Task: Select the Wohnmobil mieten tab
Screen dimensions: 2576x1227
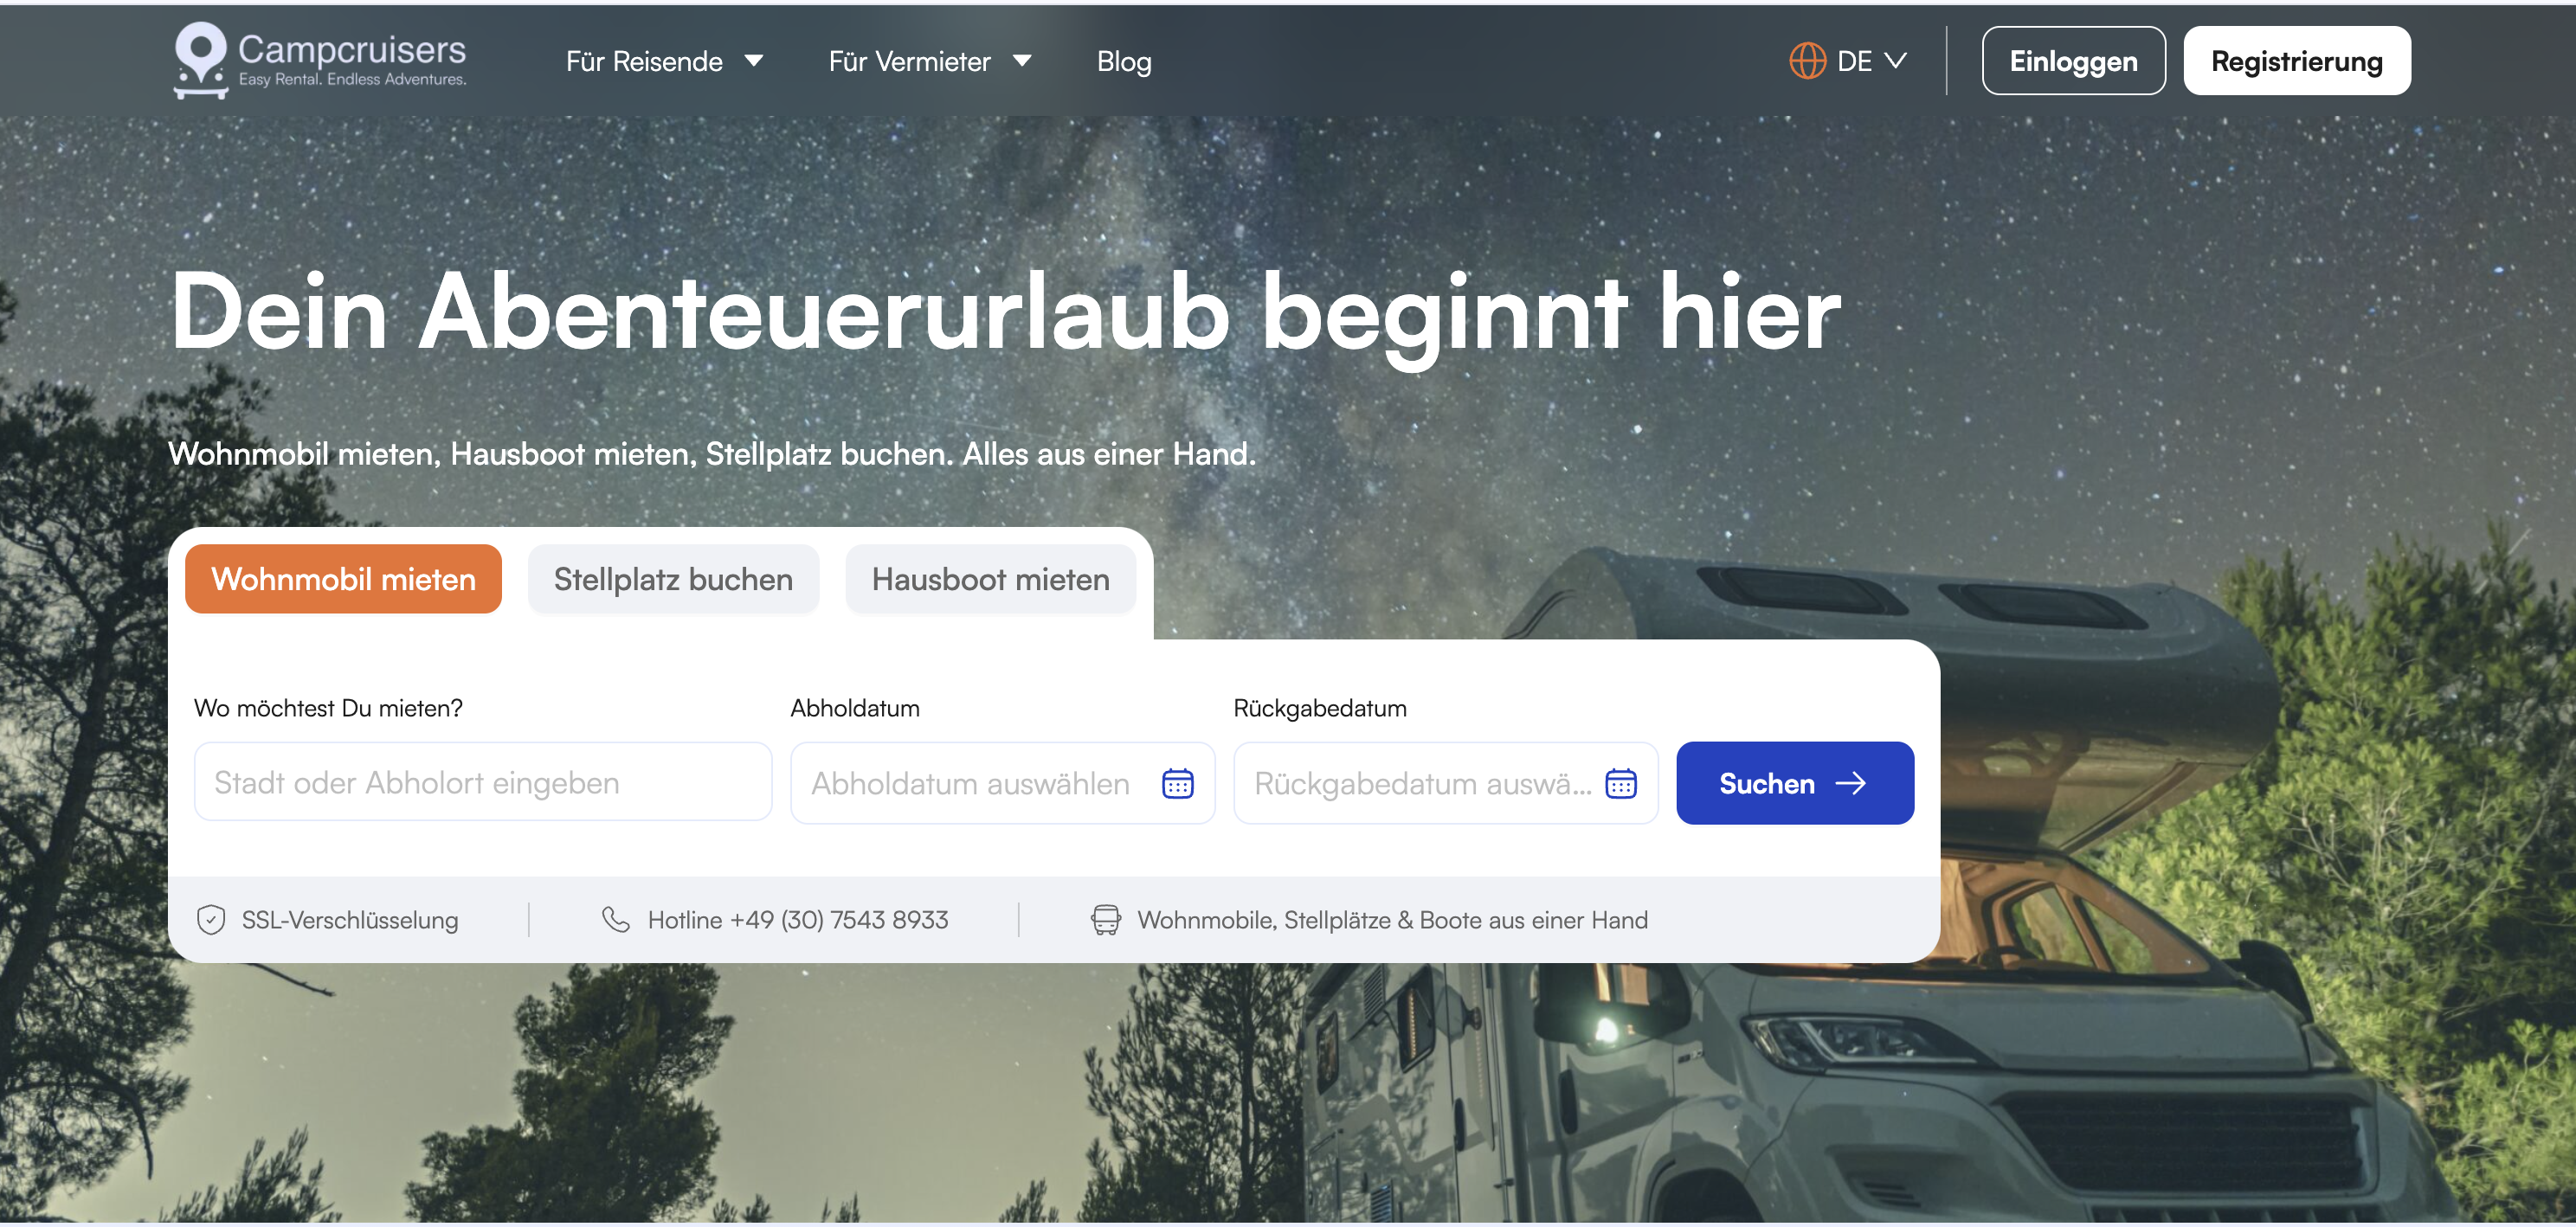Action: click(343, 579)
